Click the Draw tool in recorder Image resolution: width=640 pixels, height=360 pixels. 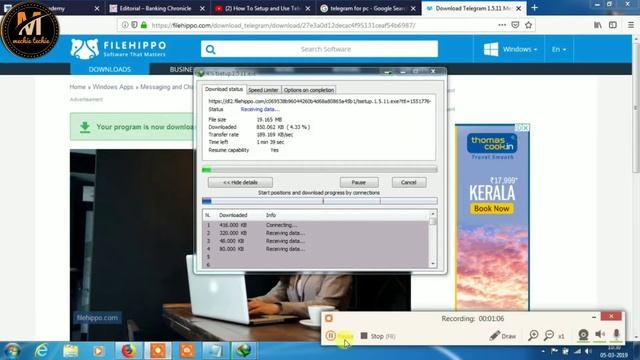[x=503, y=336]
